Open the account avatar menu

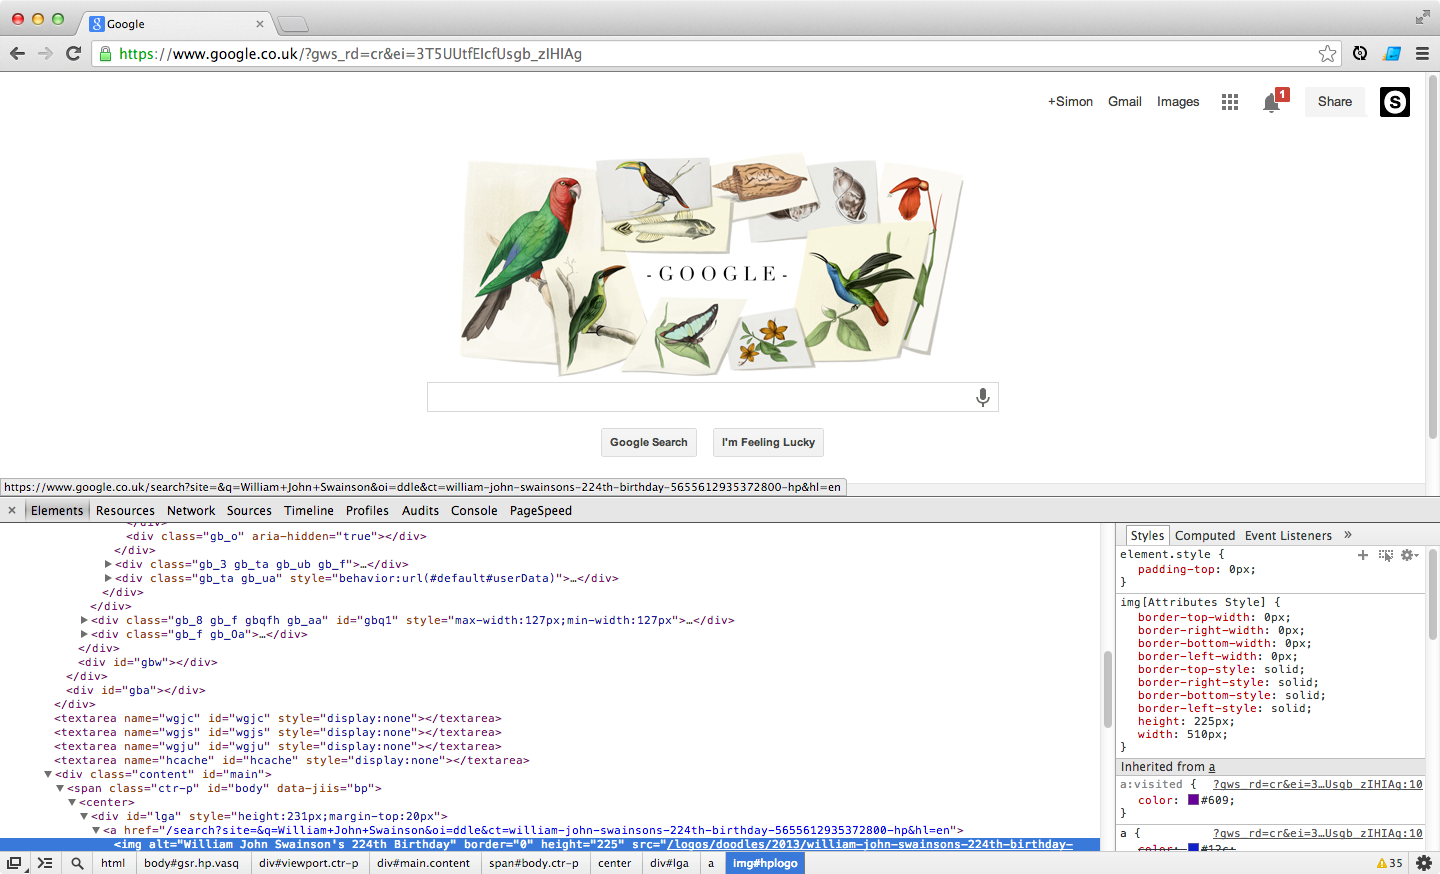pyautogui.click(x=1395, y=102)
